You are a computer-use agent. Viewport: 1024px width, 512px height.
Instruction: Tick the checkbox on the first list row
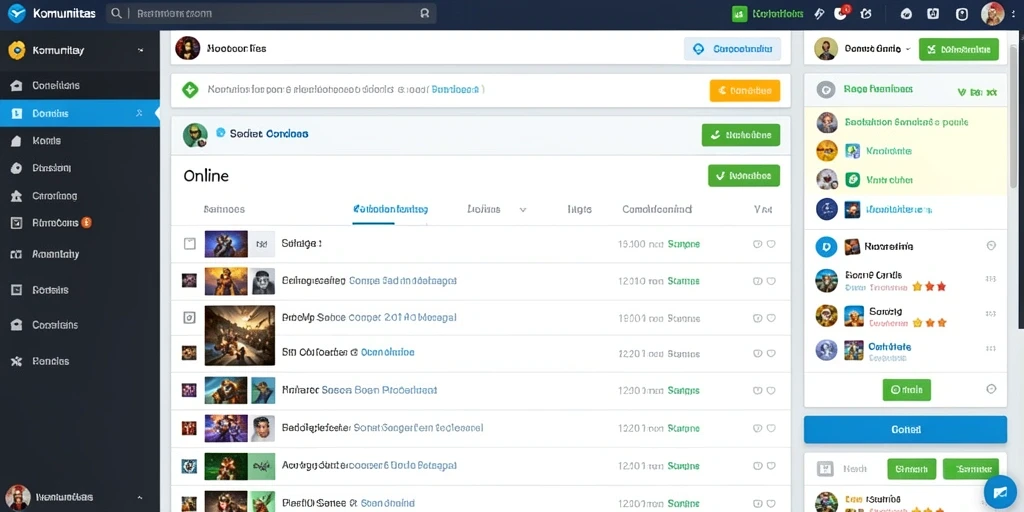(x=189, y=244)
